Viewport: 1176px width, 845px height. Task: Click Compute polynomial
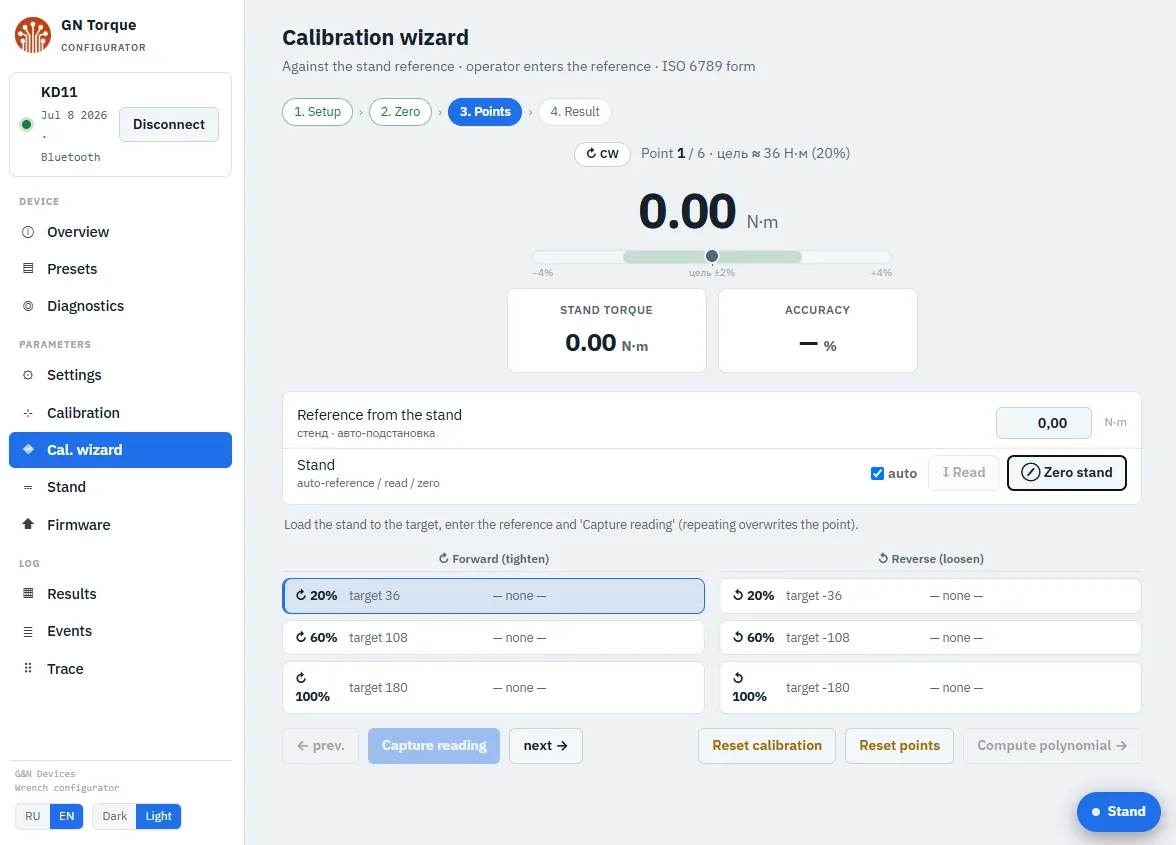click(x=1052, y=745)
